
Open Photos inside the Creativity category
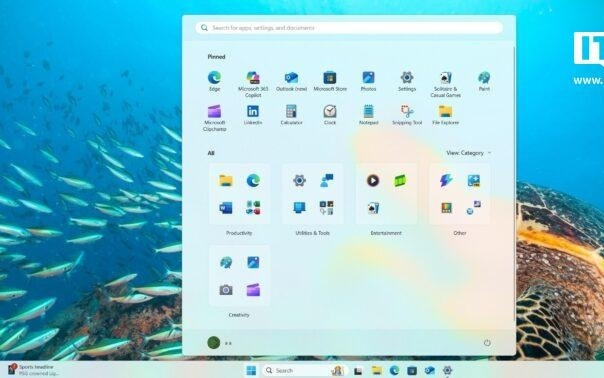[253, 262]
